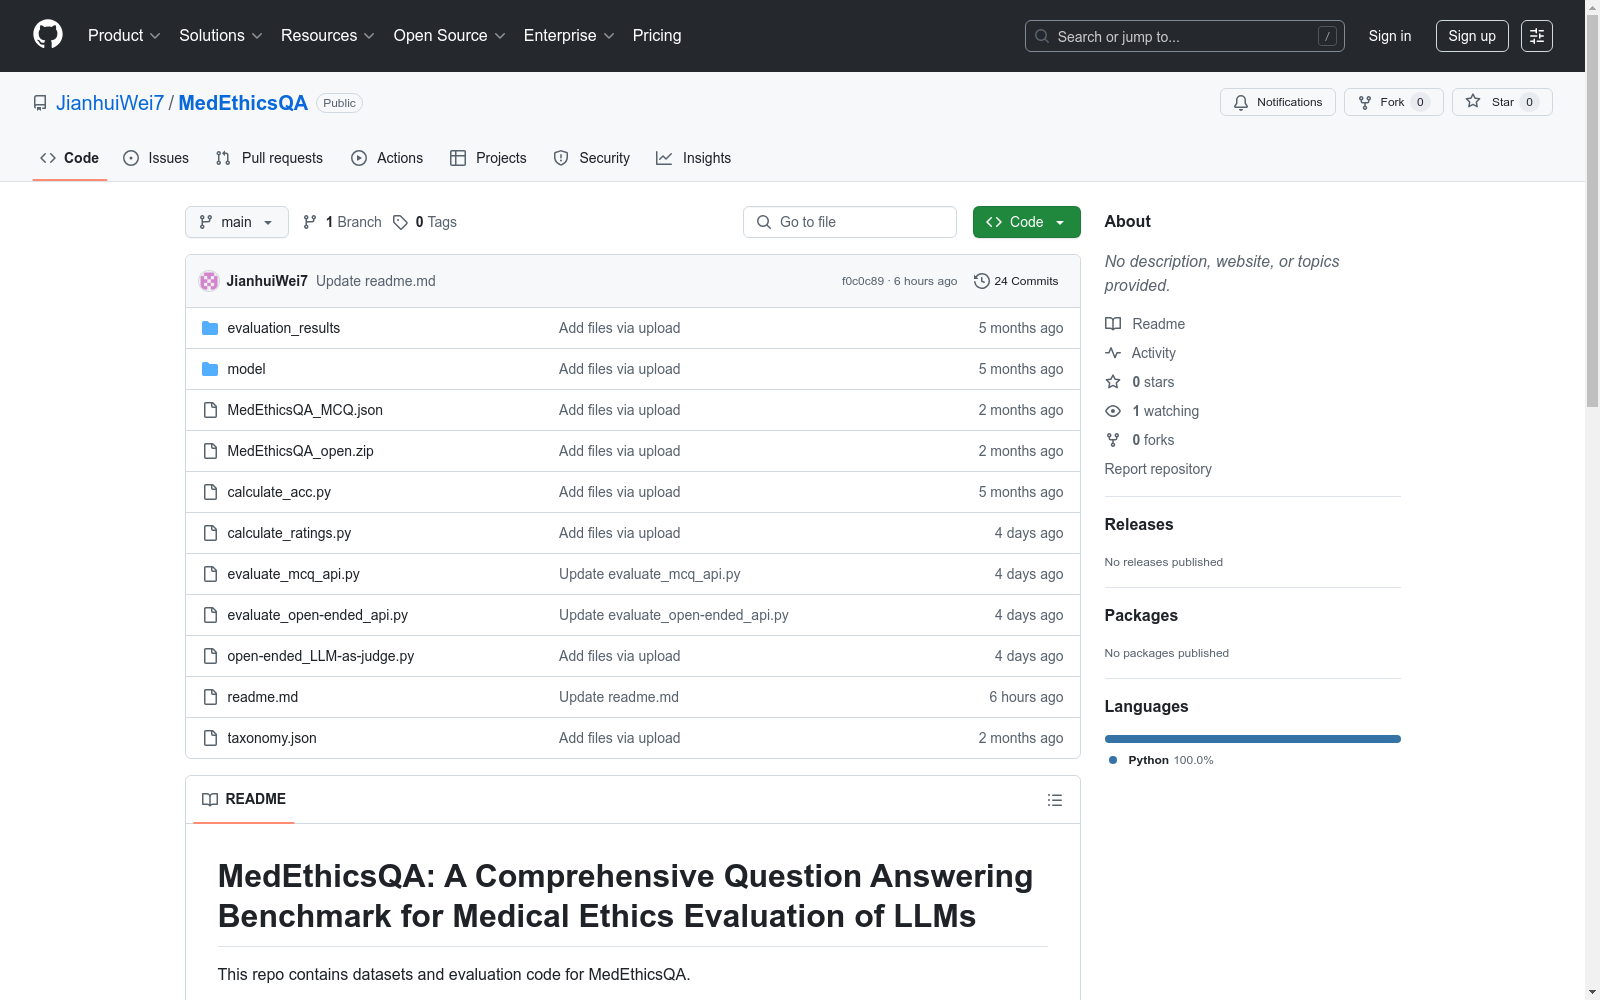Click the evaluate_mcq_api.py file icon
This screenshot has width=1600, height=1000.
[x=210, y=574]
